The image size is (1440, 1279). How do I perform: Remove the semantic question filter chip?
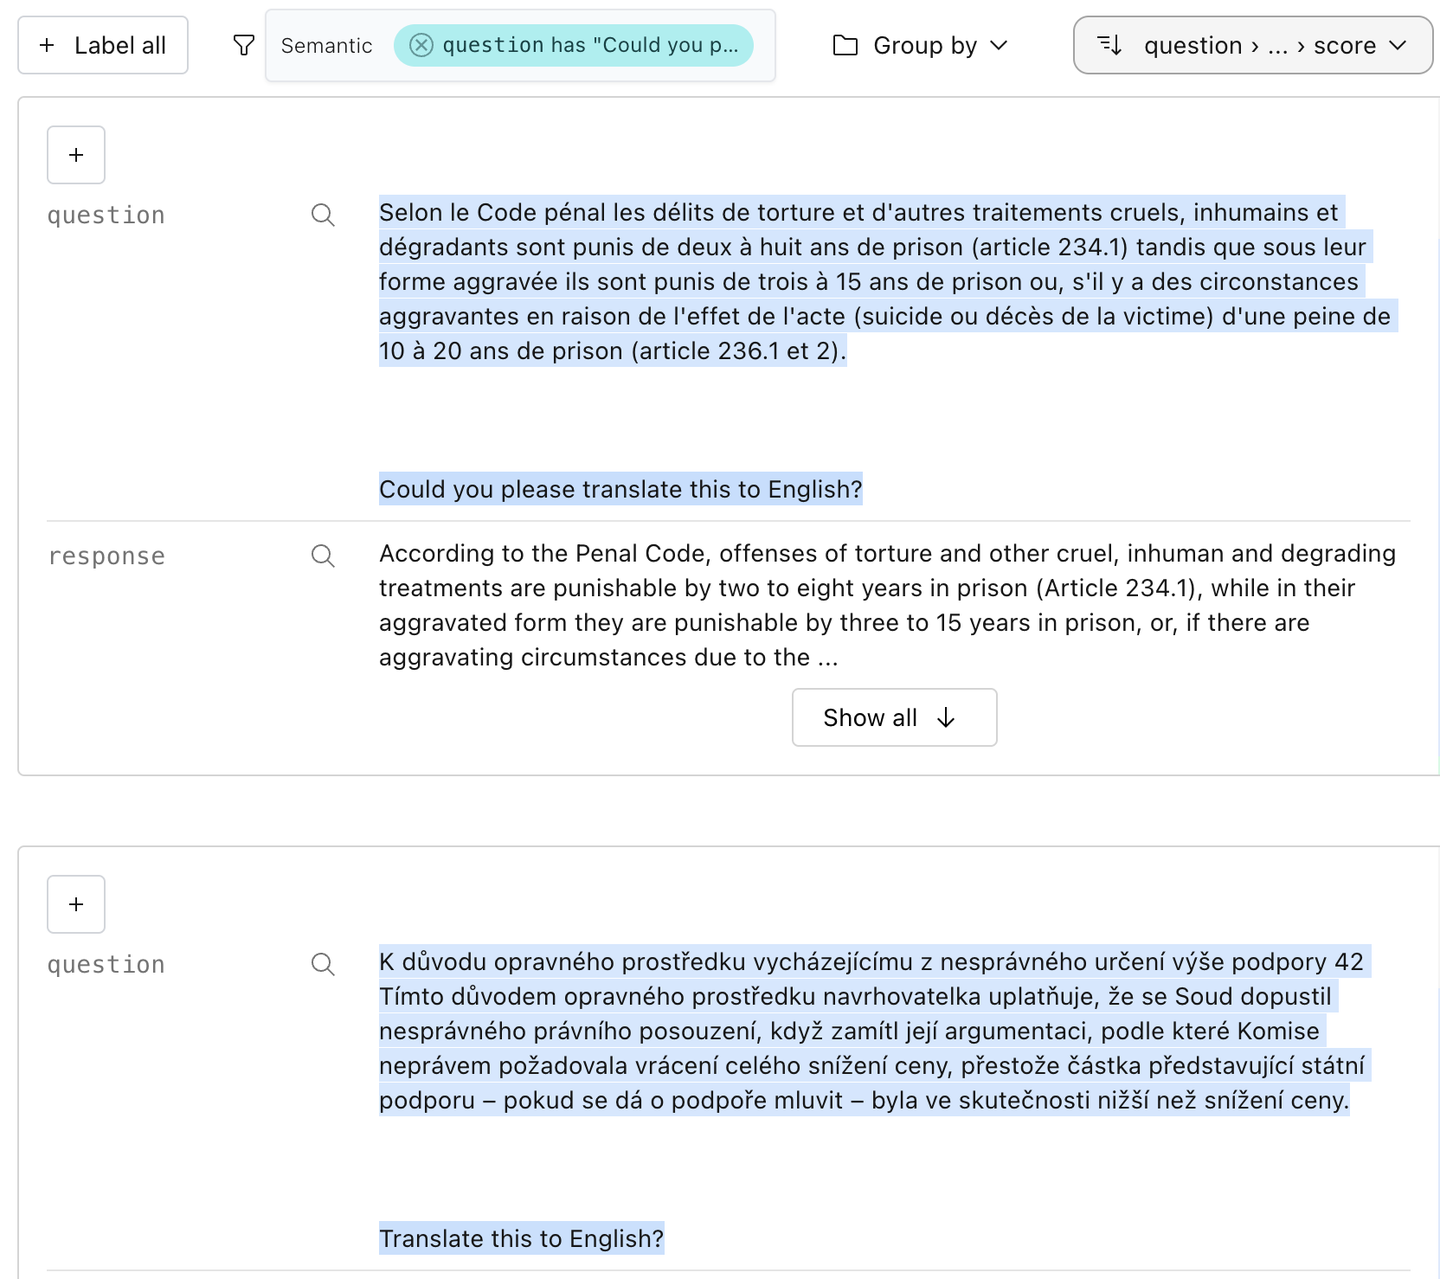[x=422, y=45]
